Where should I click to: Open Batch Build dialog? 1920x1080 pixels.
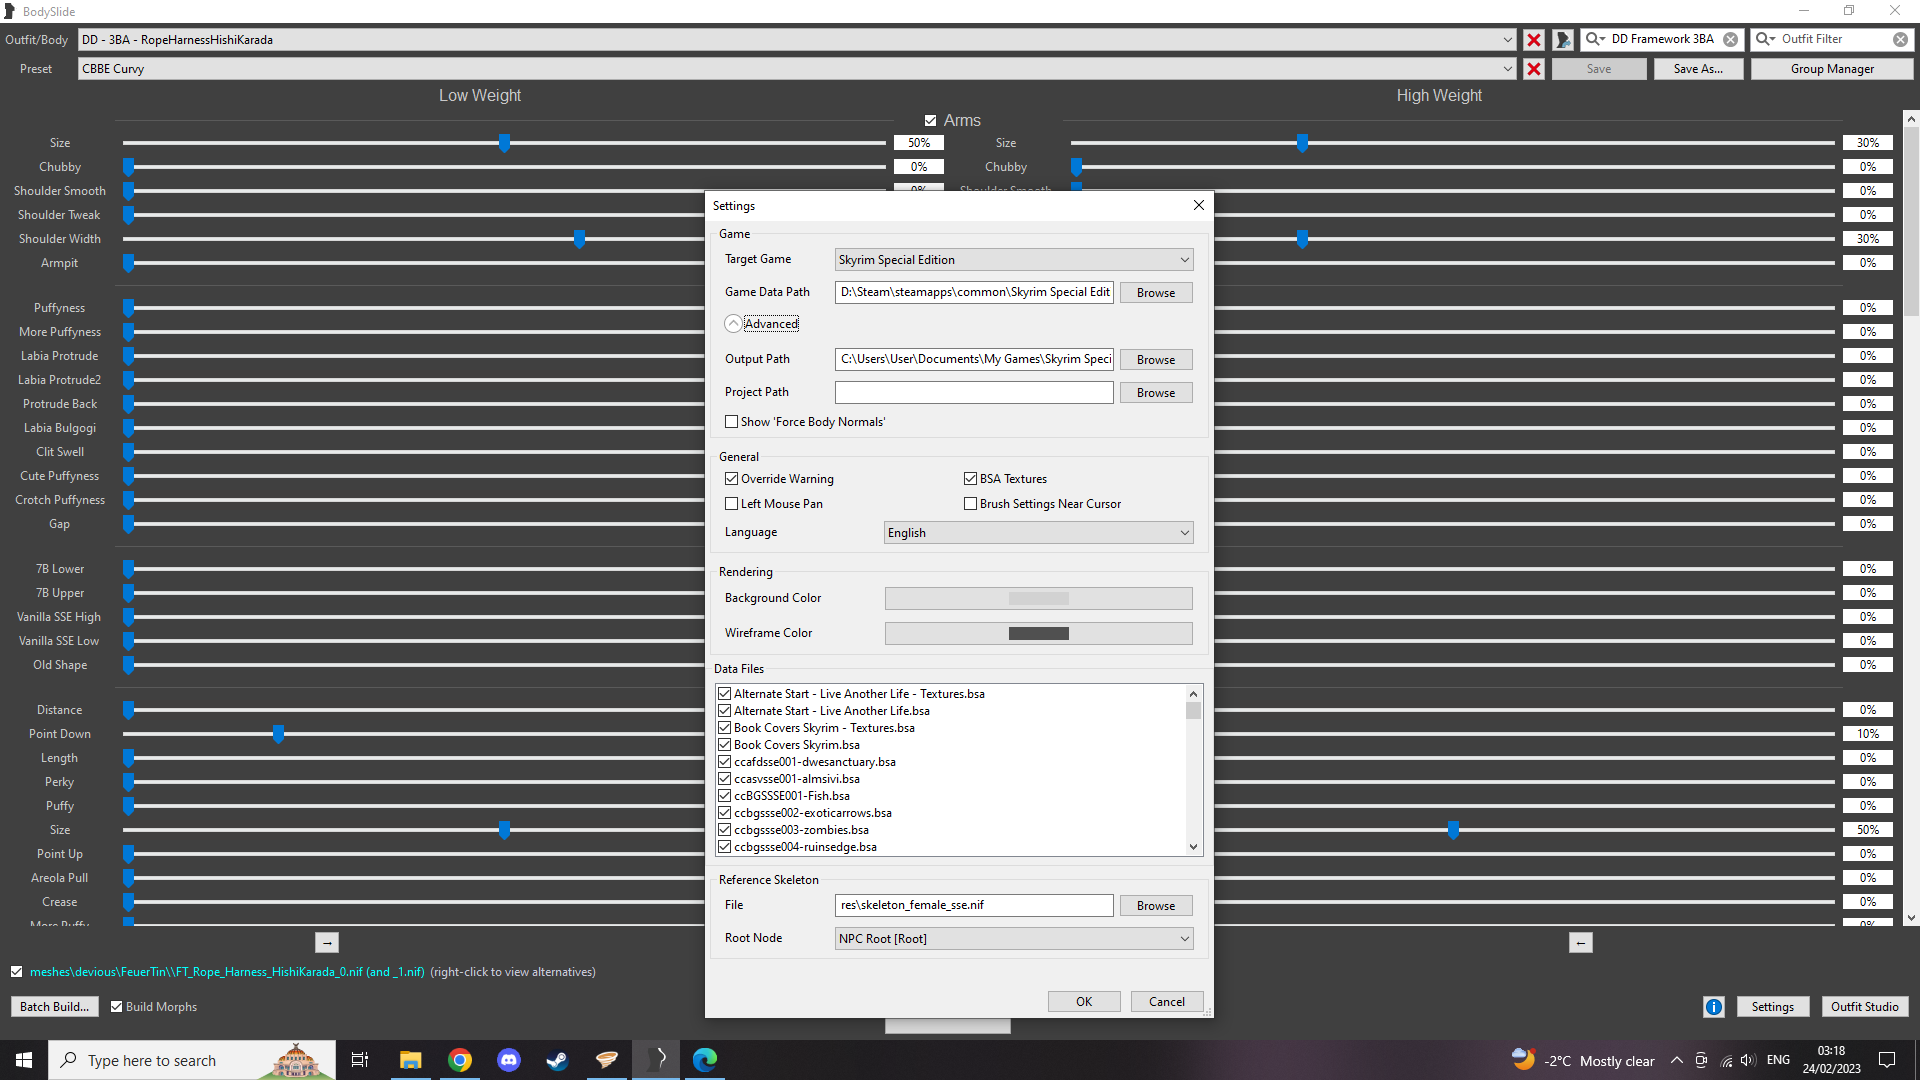pyautogui.click(x=54, y=1007)
